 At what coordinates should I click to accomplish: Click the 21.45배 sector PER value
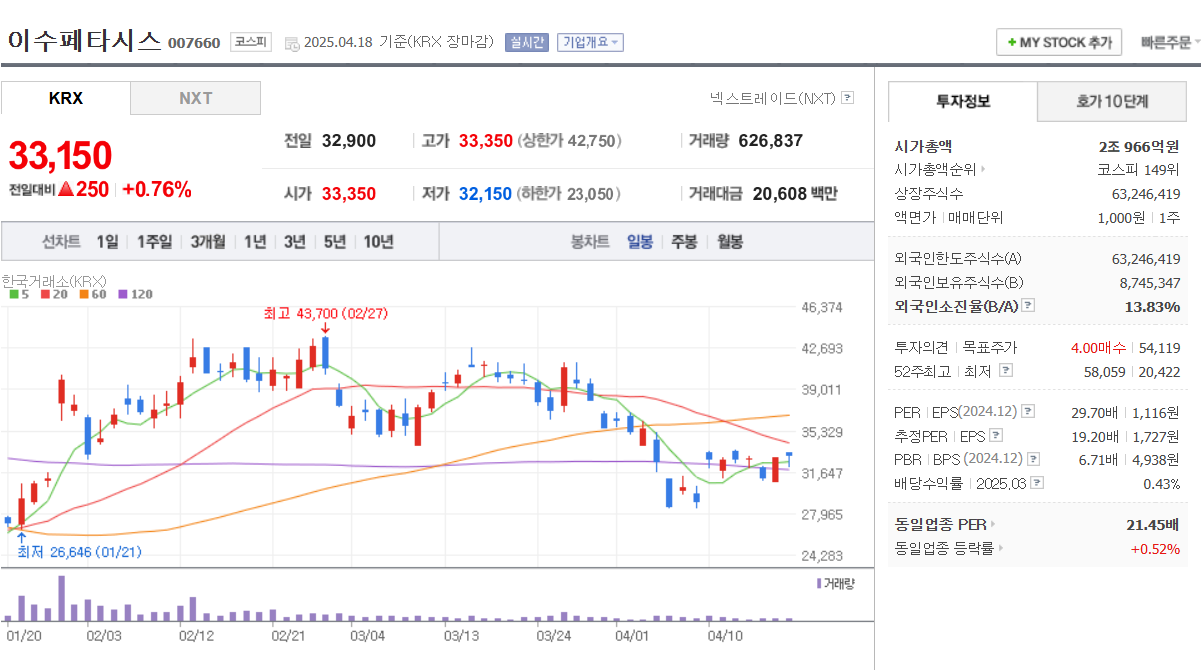(x=1153, y=524)
